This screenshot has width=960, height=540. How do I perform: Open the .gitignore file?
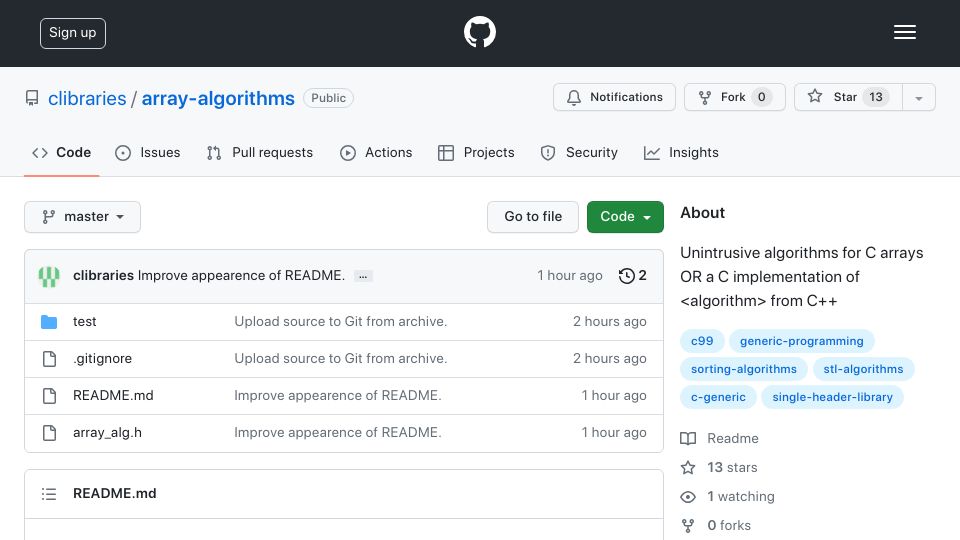coord(102,359)
